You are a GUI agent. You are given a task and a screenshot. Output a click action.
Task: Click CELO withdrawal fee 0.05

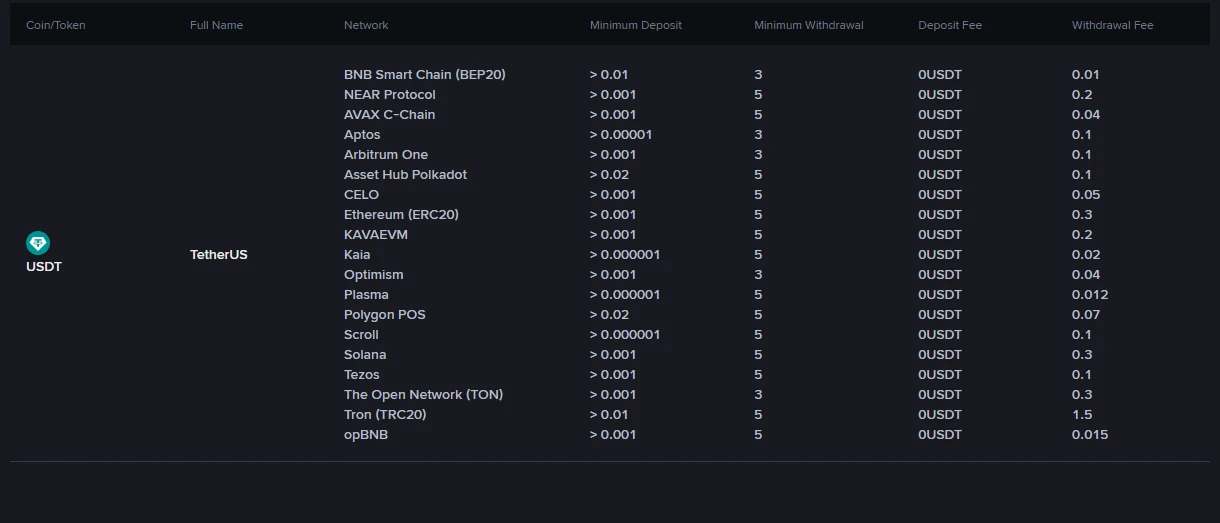1086,195
